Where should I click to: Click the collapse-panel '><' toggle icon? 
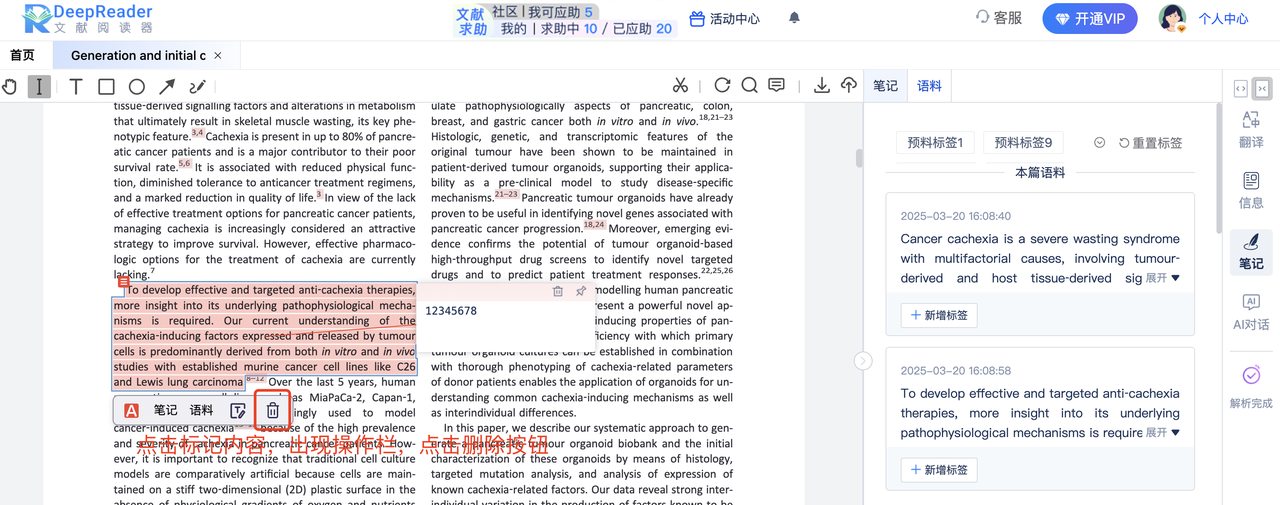pyautogui.click(x=1262, y=89)
